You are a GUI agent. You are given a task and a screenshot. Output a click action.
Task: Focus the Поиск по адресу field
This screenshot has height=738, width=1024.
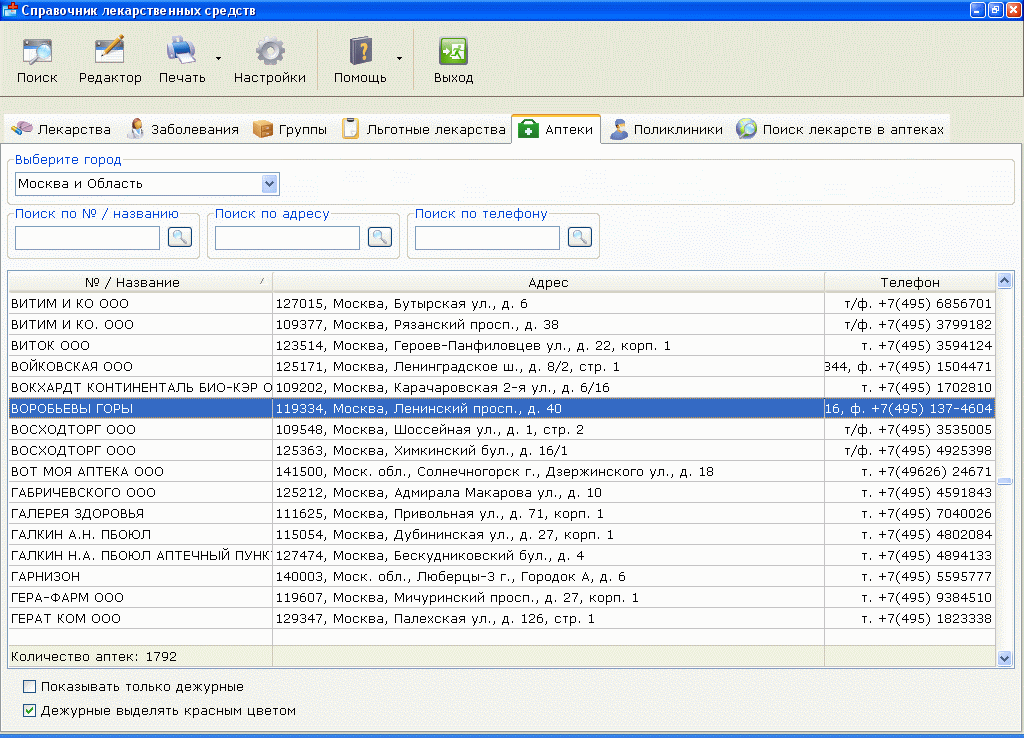coord(287,238)
